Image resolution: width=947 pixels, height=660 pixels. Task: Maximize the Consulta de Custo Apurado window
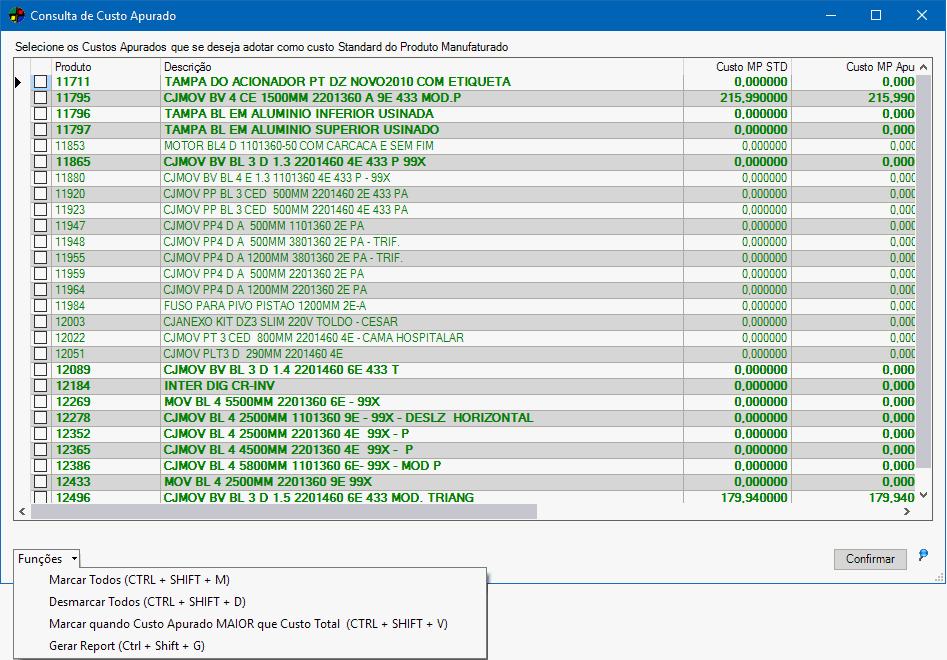tap(876, 15)
